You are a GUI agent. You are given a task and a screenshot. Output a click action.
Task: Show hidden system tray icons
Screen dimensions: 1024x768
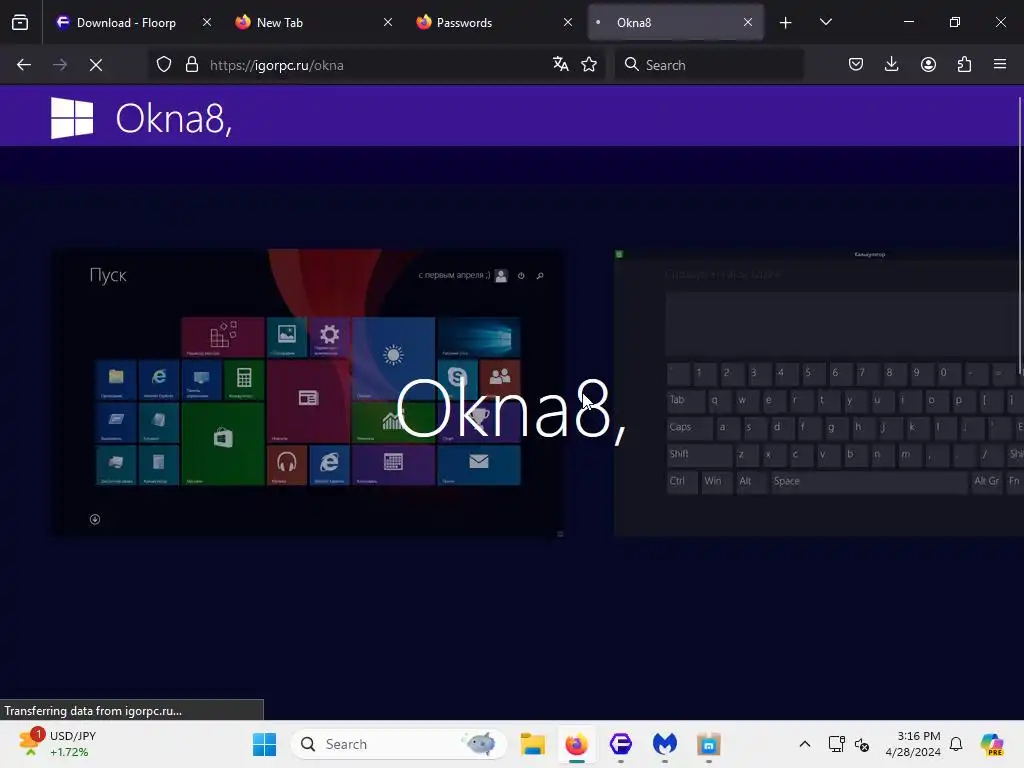[805, 744]
